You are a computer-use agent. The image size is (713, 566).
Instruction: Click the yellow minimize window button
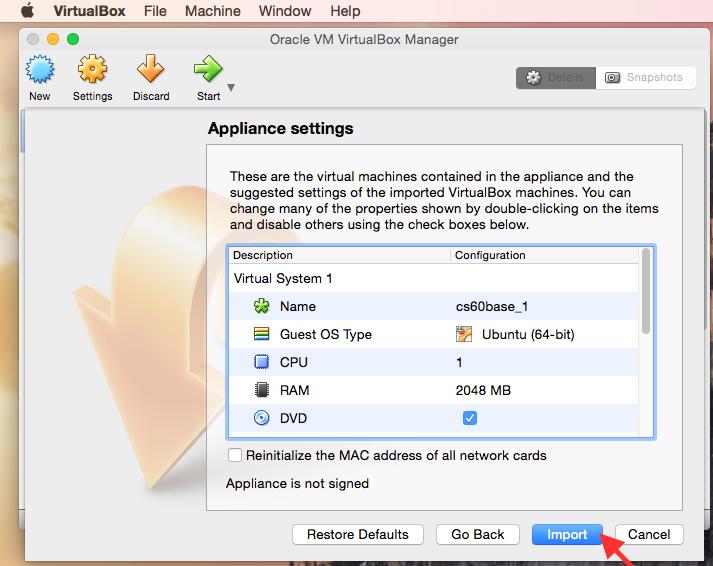click(x=53, y=39)
